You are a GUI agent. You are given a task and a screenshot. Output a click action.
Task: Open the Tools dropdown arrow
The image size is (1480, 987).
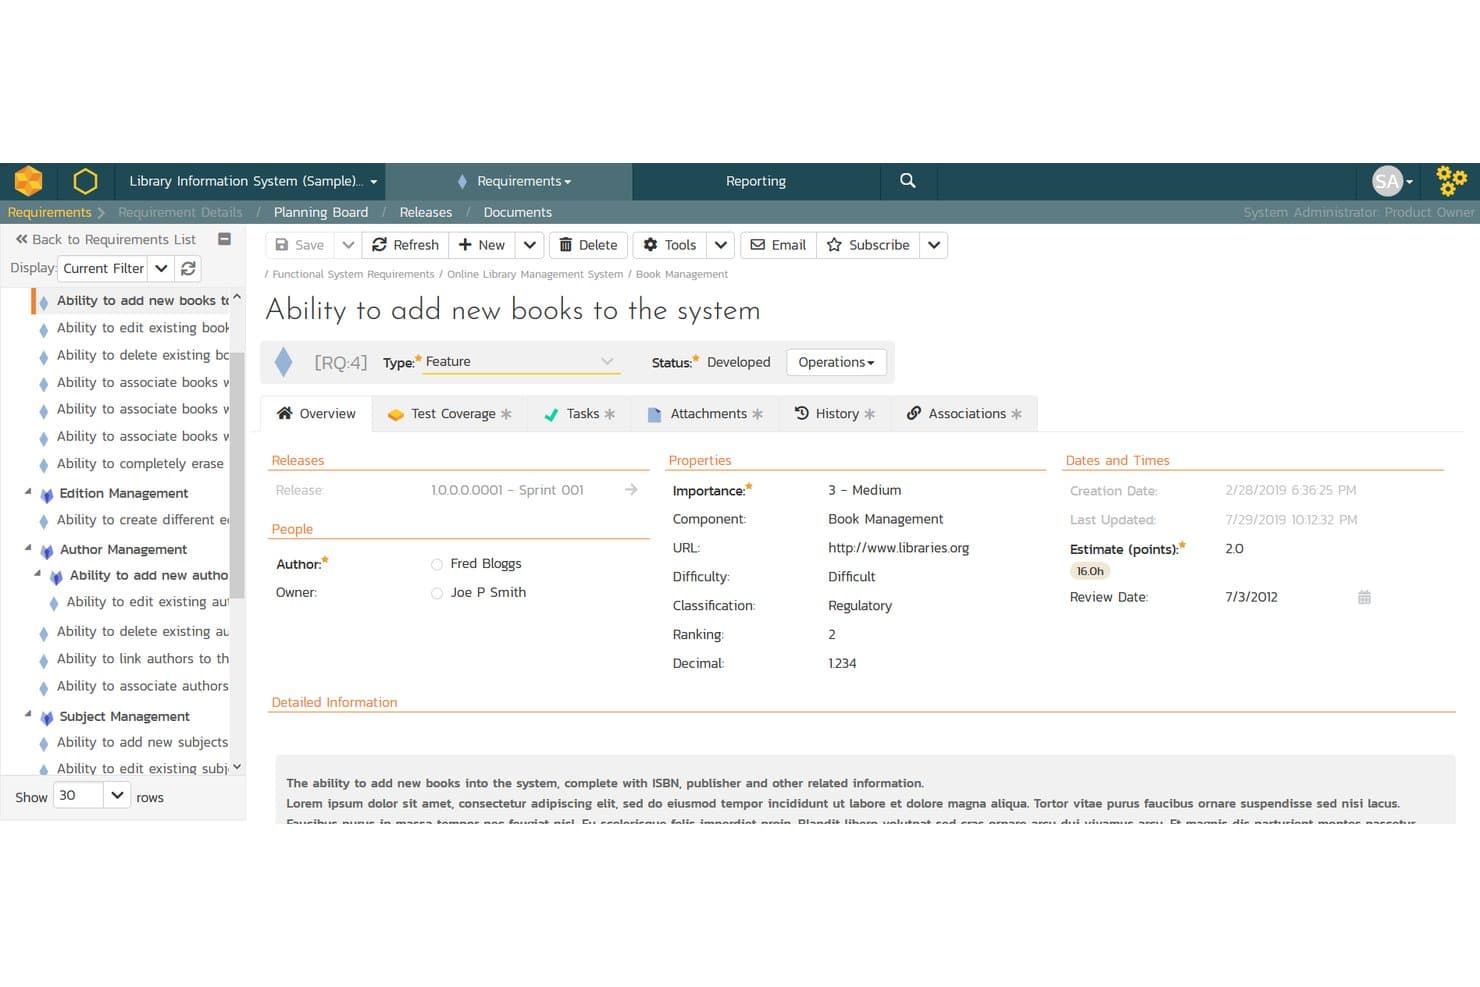pos(720,245)
